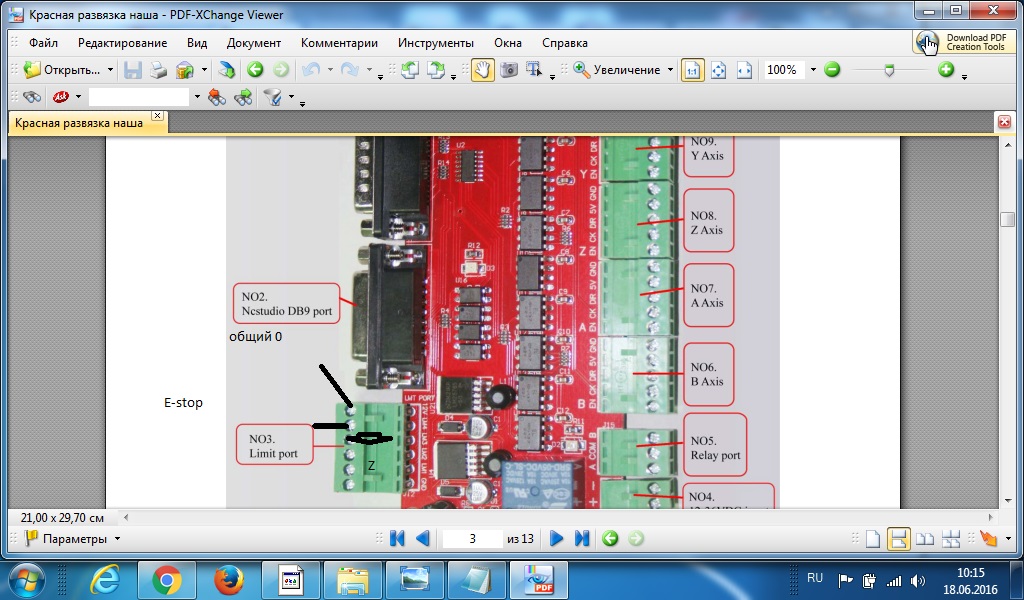Rotate page clockwise

coord(436,70)
